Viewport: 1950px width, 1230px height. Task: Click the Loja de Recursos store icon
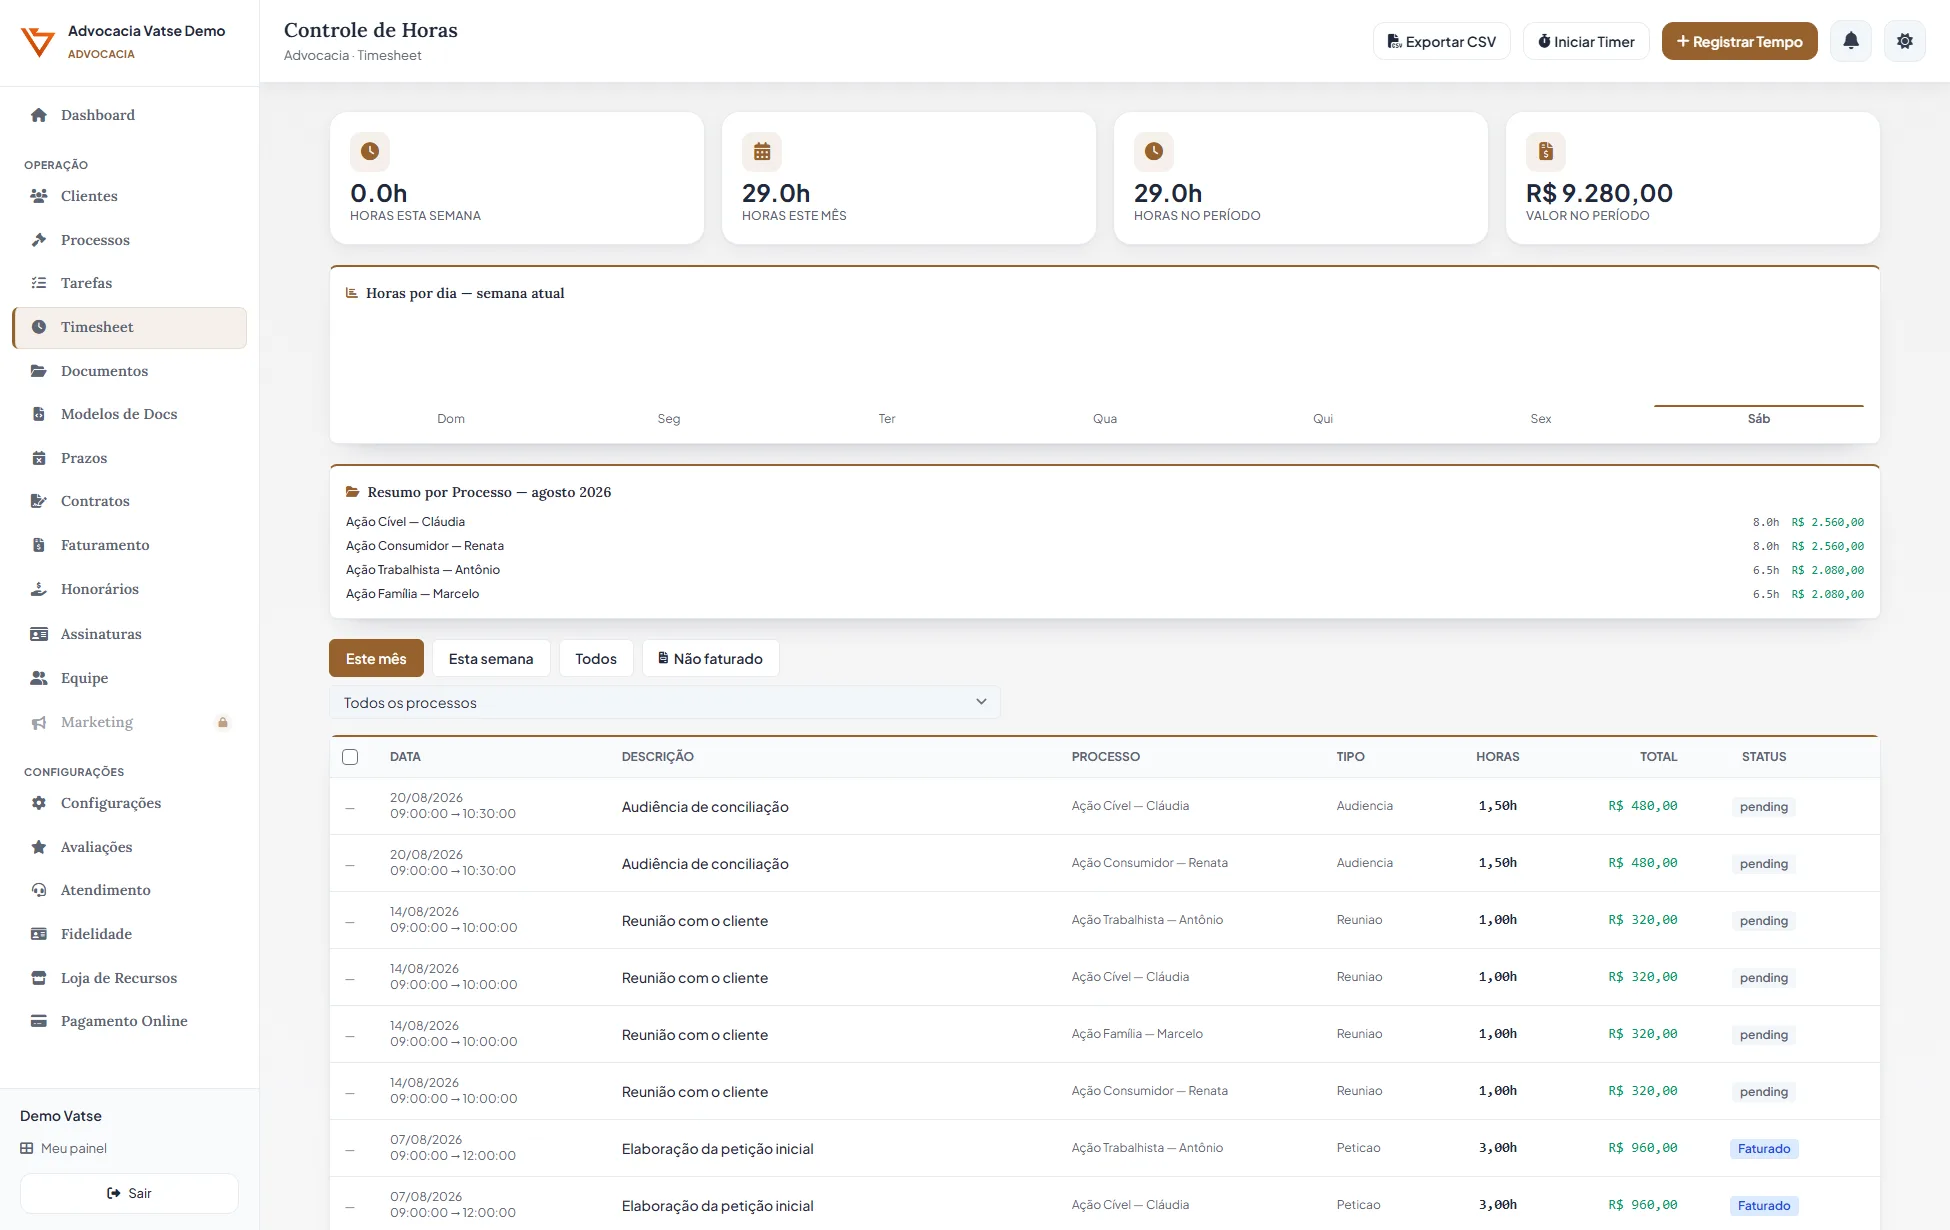click(39, 978)
